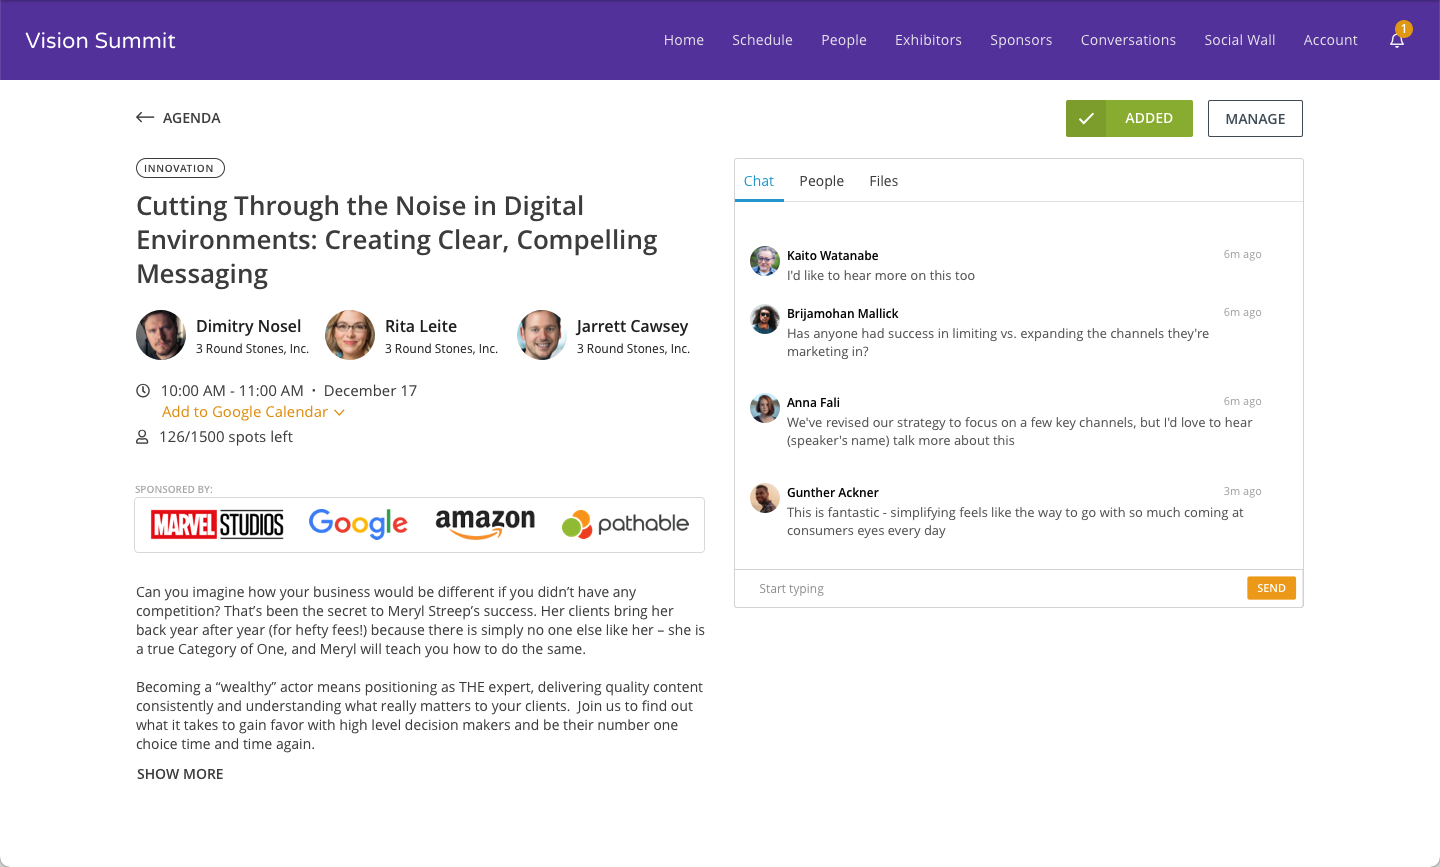
Task: Click message 'I'd like to hear more on this too'
Action: (x=880, y=275)
